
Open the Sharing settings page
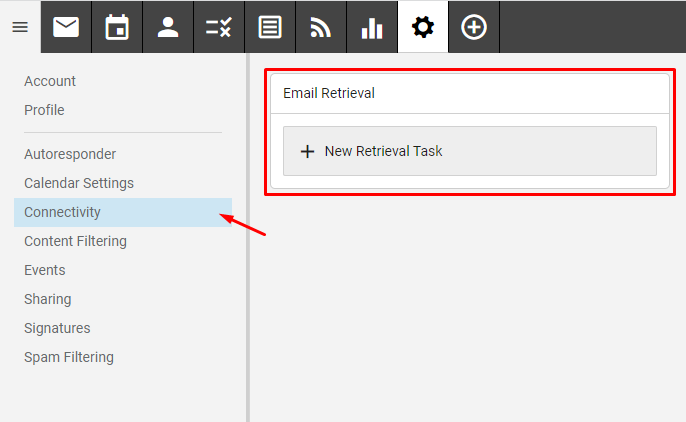(x=47, y=299)
